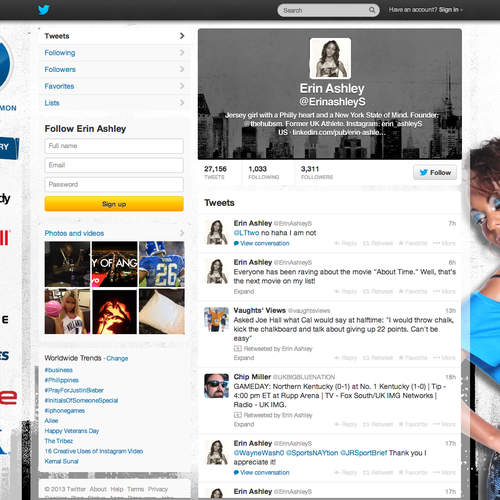
Task: Open the #business trend
Action: [x=59, y=370]
